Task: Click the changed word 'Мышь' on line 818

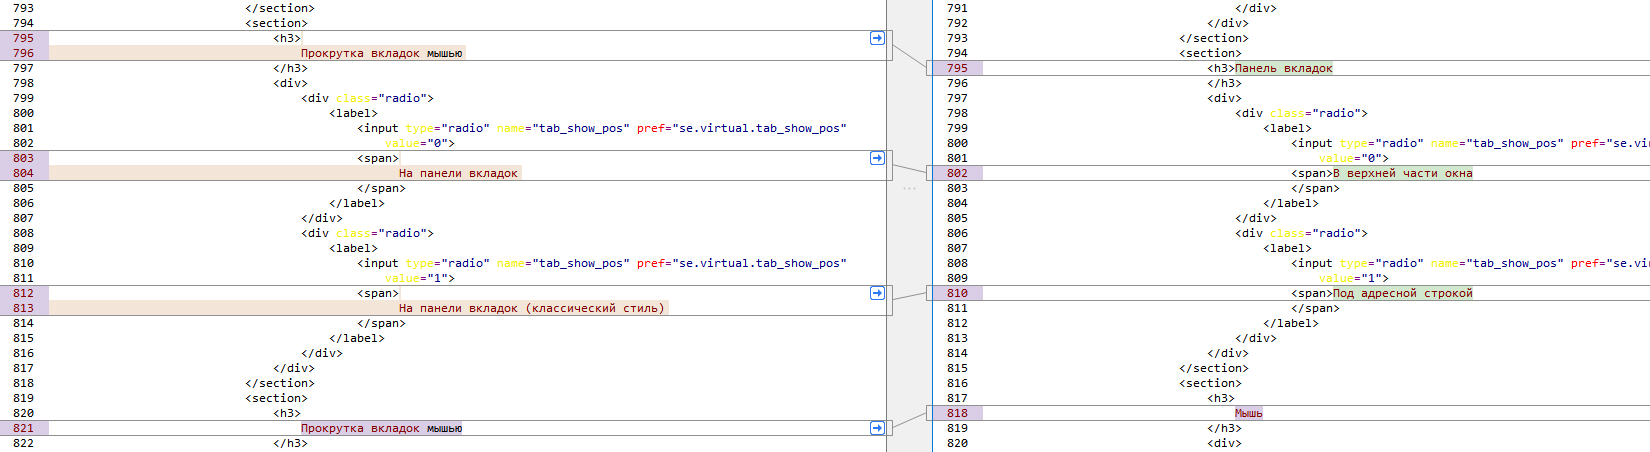Action: tap(1248, 413)
